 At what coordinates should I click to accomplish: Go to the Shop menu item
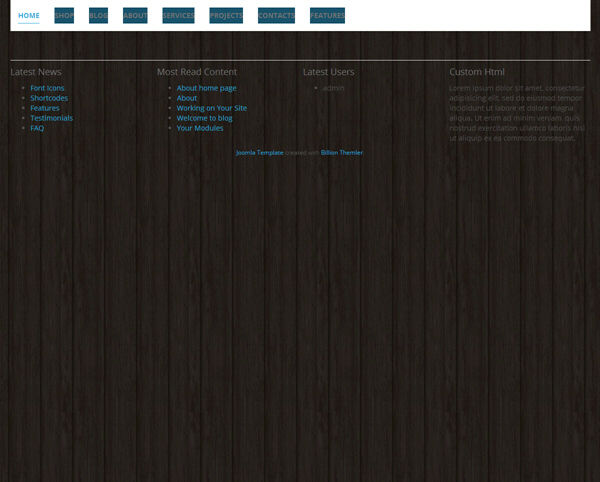click(64, 16)
